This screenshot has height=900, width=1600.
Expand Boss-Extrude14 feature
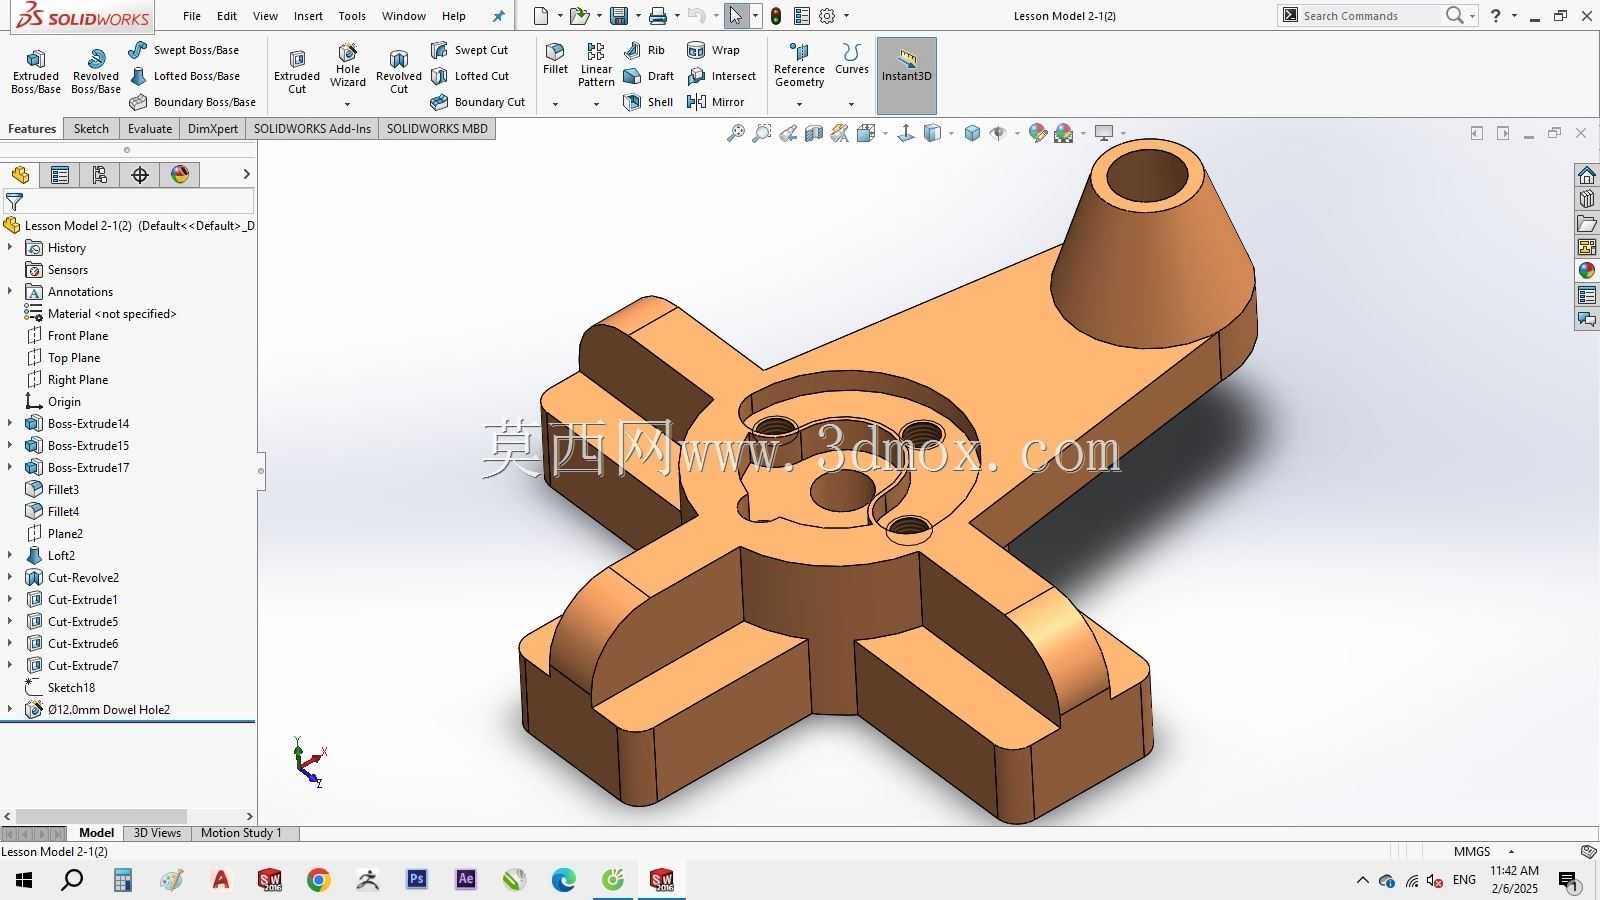10,424
